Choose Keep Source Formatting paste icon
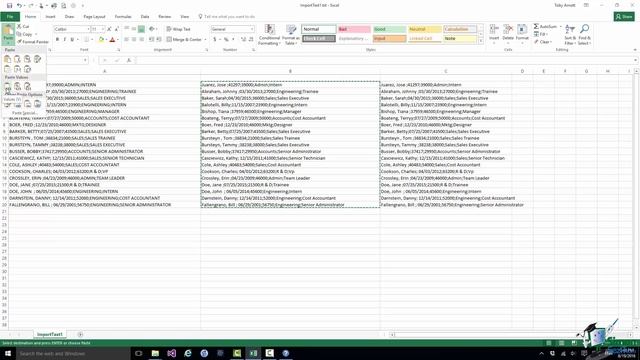Viewport: 640px width, 360px height. (38, 59)
